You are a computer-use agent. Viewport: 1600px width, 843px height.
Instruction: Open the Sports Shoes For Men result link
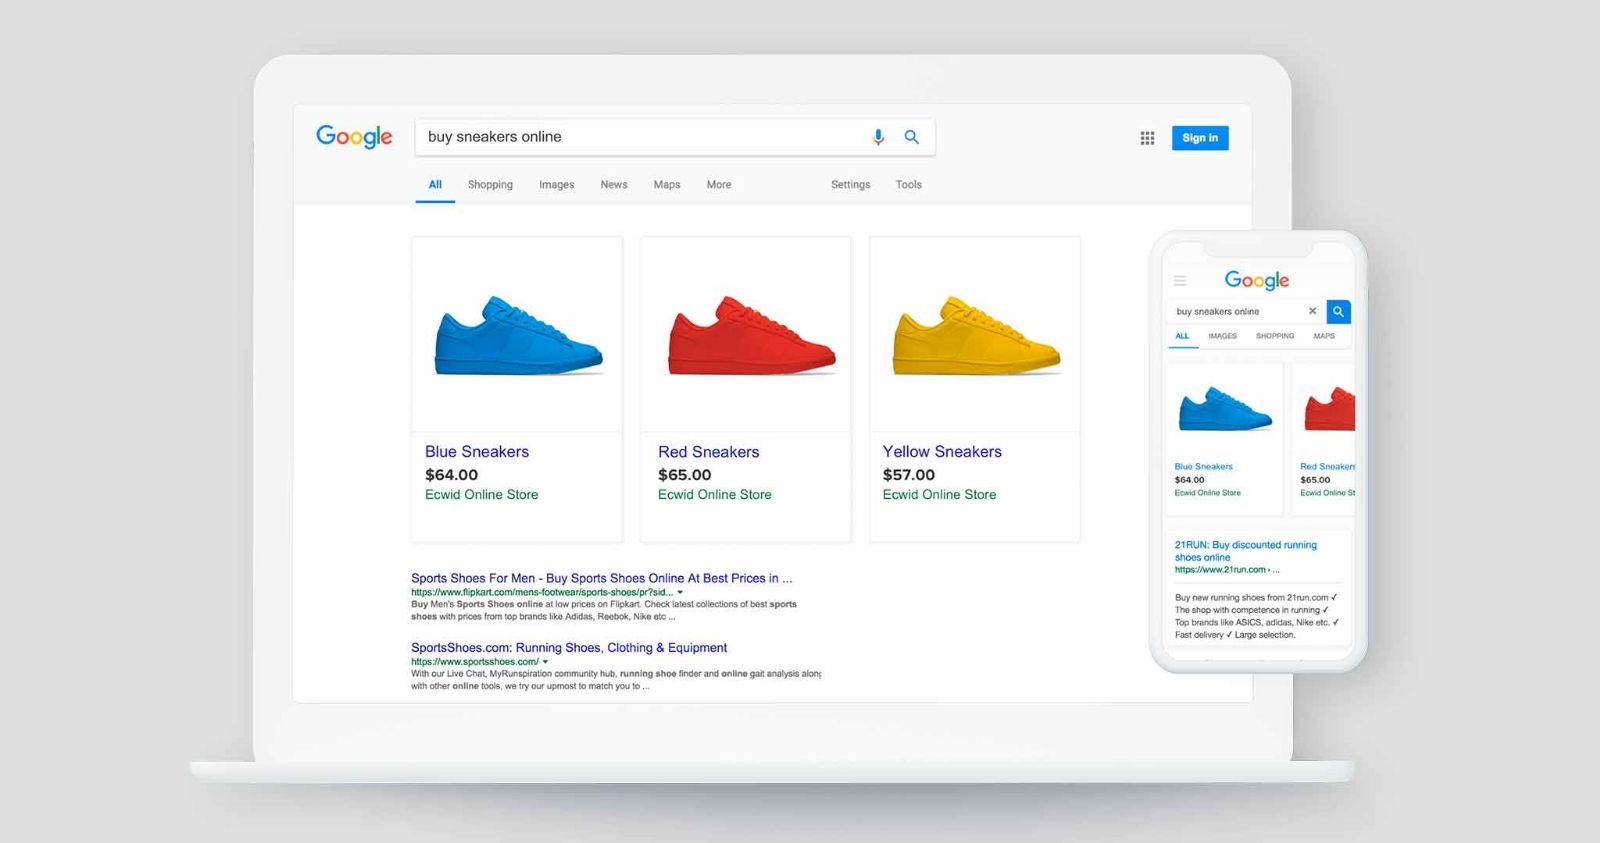pyautogui.click(x=601, y=578)
